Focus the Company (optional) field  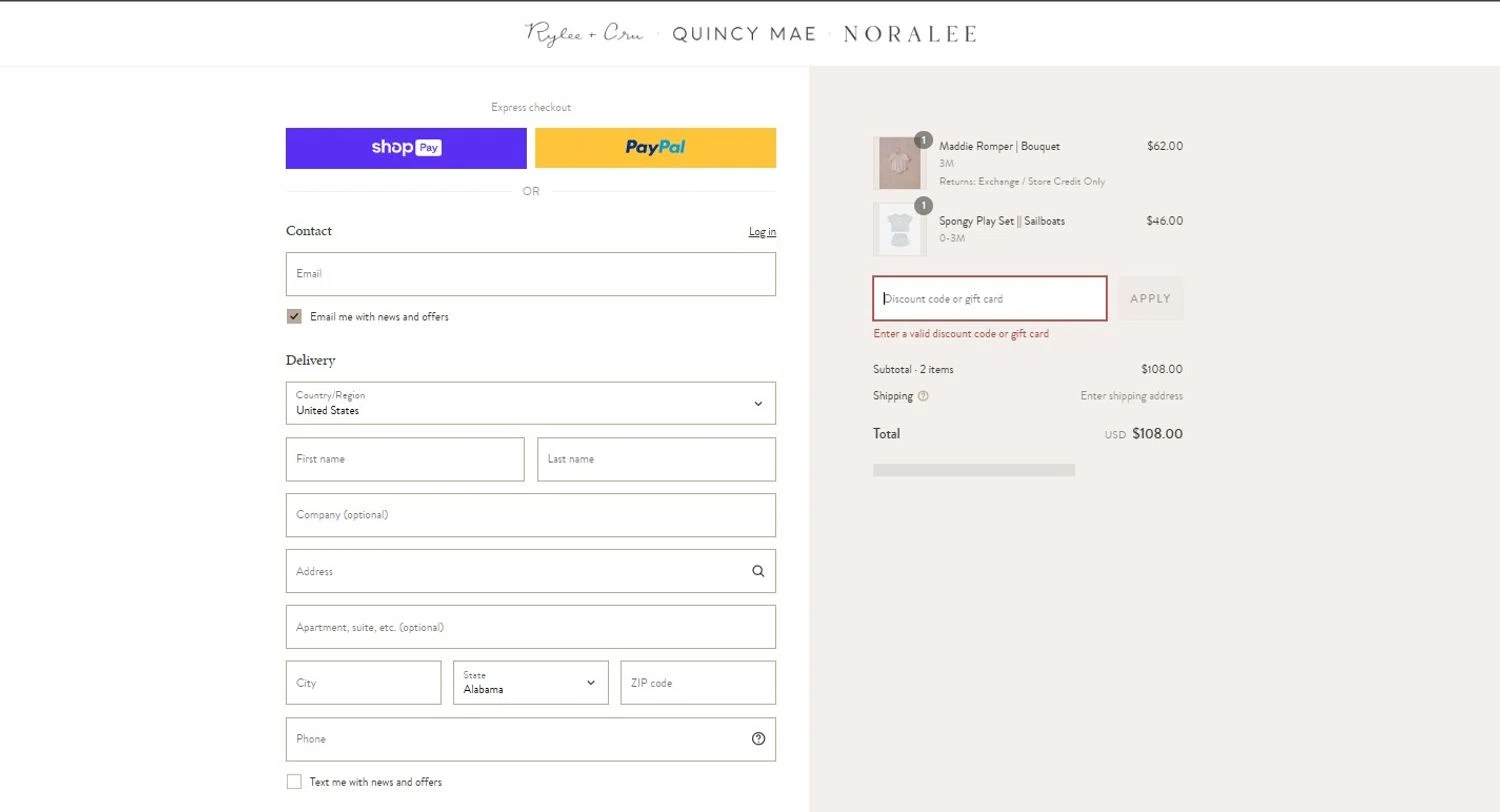coord(531,515)
